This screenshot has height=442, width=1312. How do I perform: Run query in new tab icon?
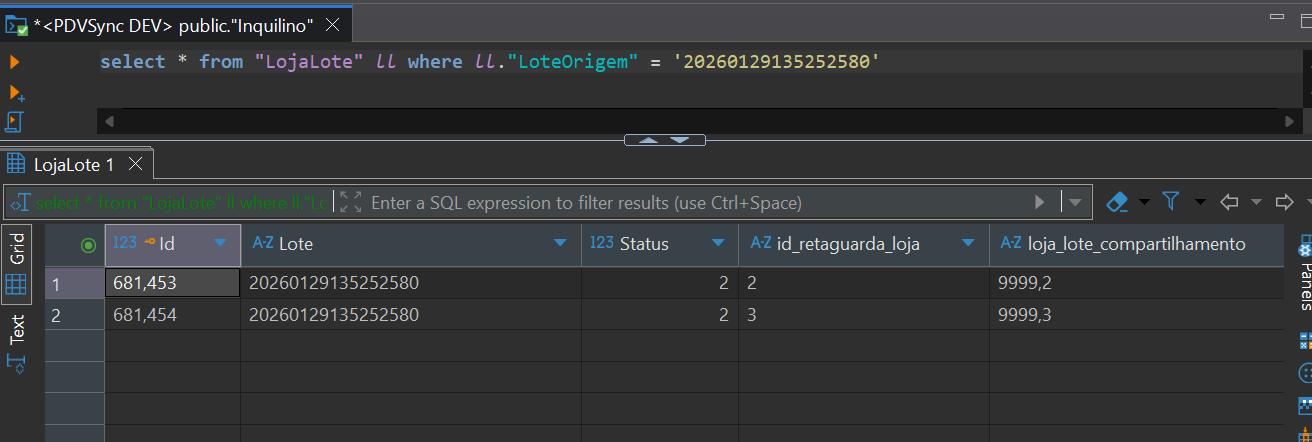[16, 93]
